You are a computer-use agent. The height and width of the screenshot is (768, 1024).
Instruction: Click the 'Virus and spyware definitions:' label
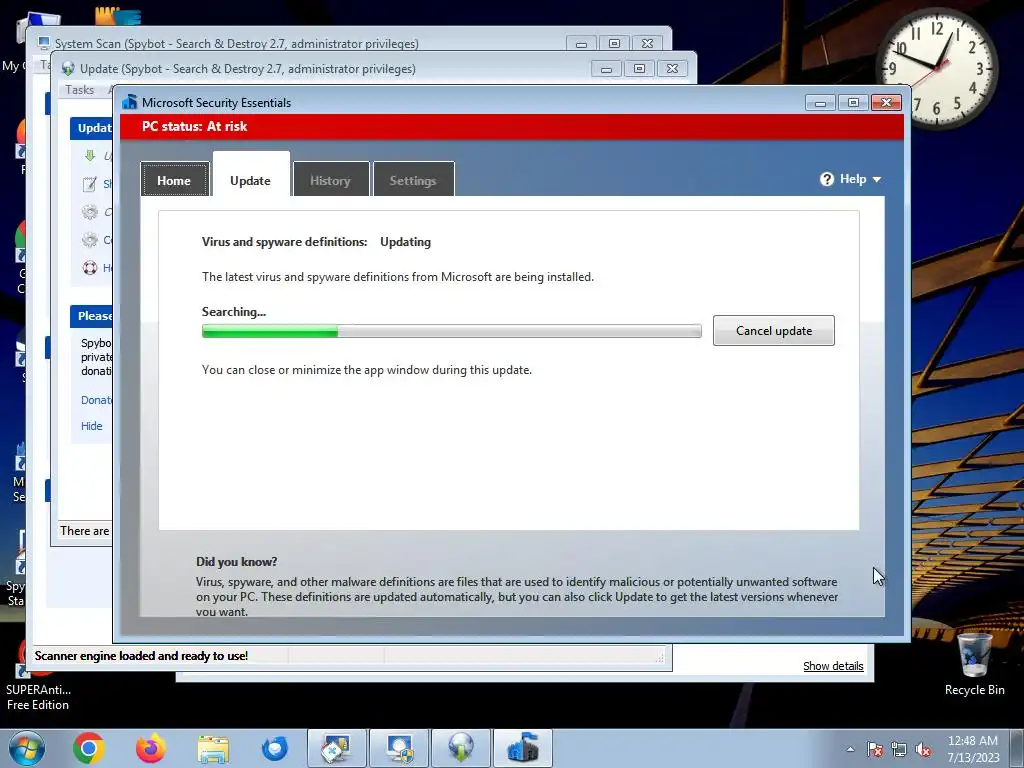pyautogui.click(x=284, y=242)
